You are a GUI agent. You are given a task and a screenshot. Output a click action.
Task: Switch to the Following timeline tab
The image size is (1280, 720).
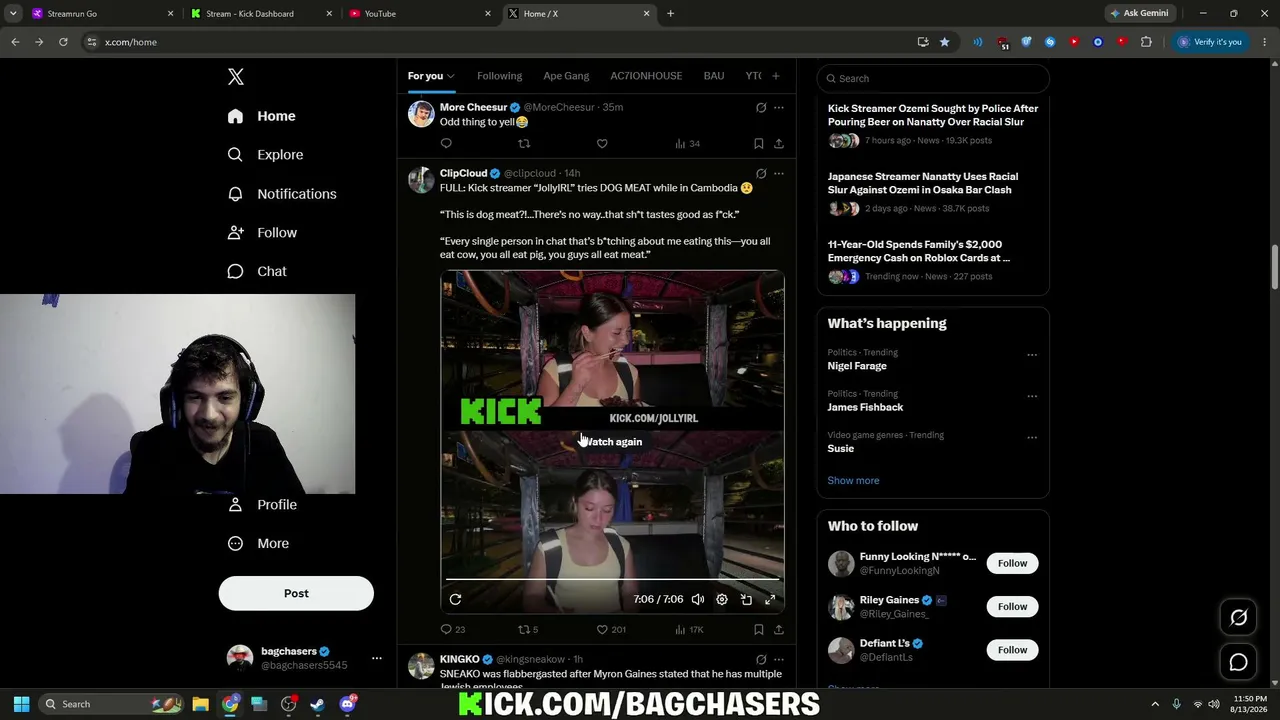[499, 76]
